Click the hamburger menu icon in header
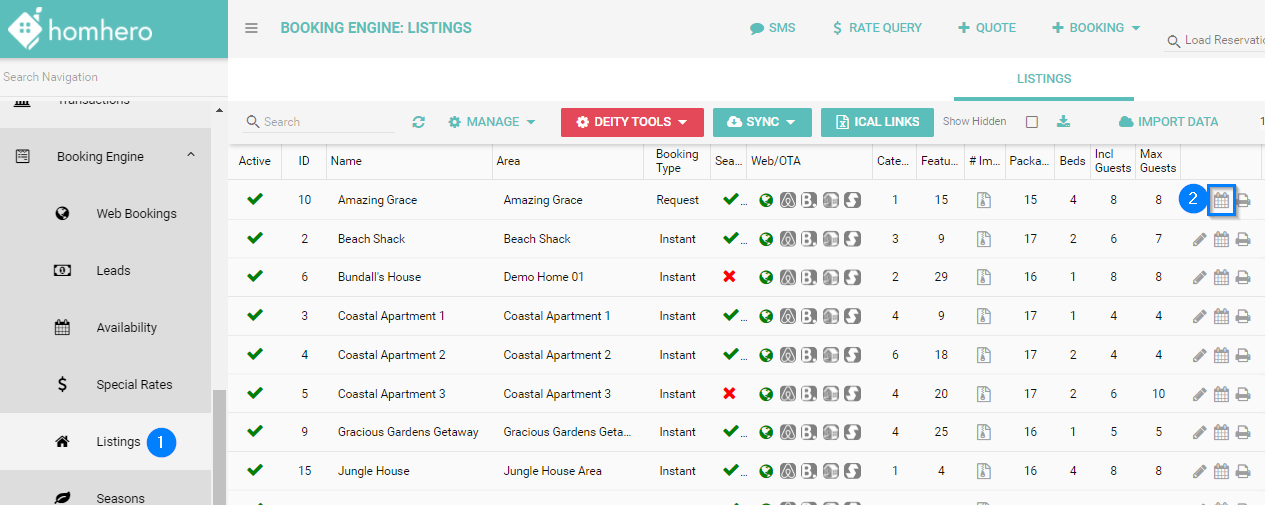 (x=252, y=28)
